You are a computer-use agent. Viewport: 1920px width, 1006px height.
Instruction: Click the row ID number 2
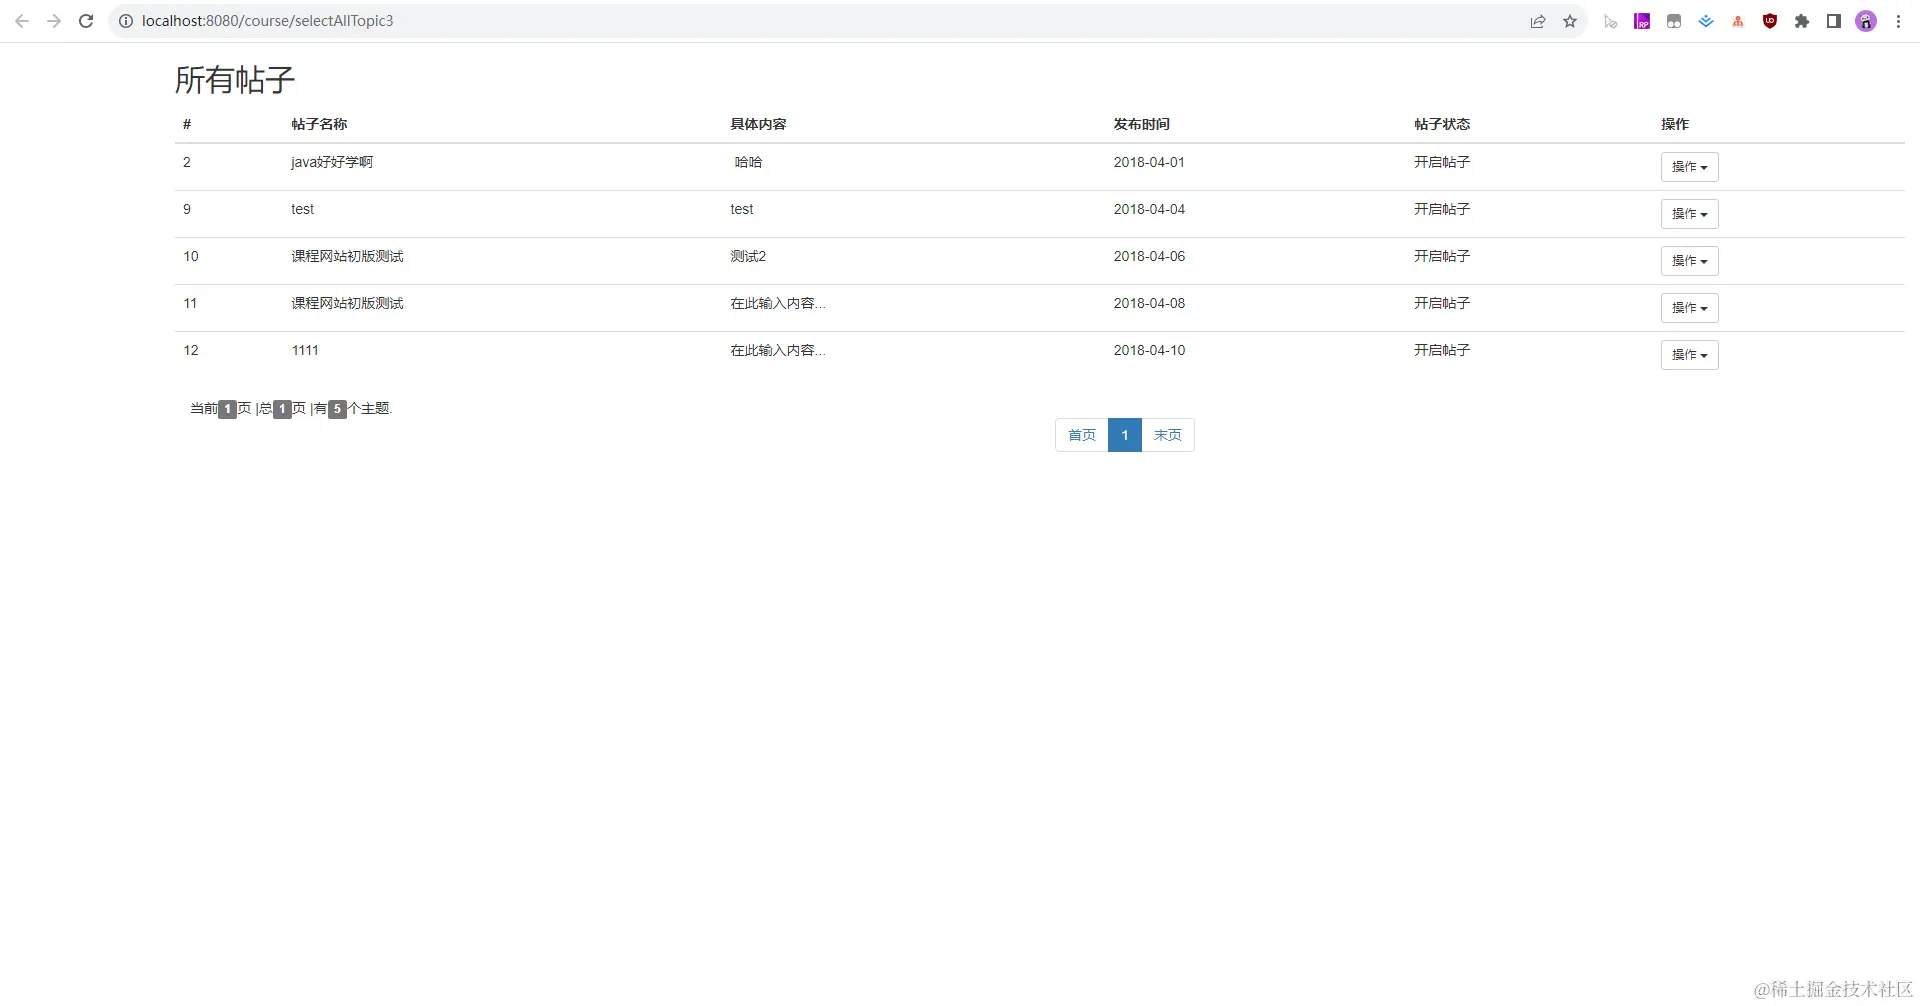click(x=187, y=162)
